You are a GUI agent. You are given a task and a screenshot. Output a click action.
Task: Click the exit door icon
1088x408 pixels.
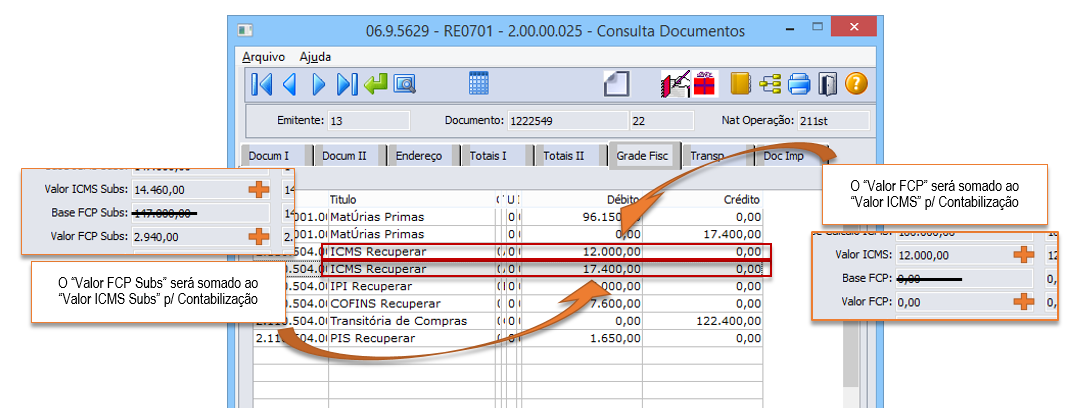coord(828,84)
